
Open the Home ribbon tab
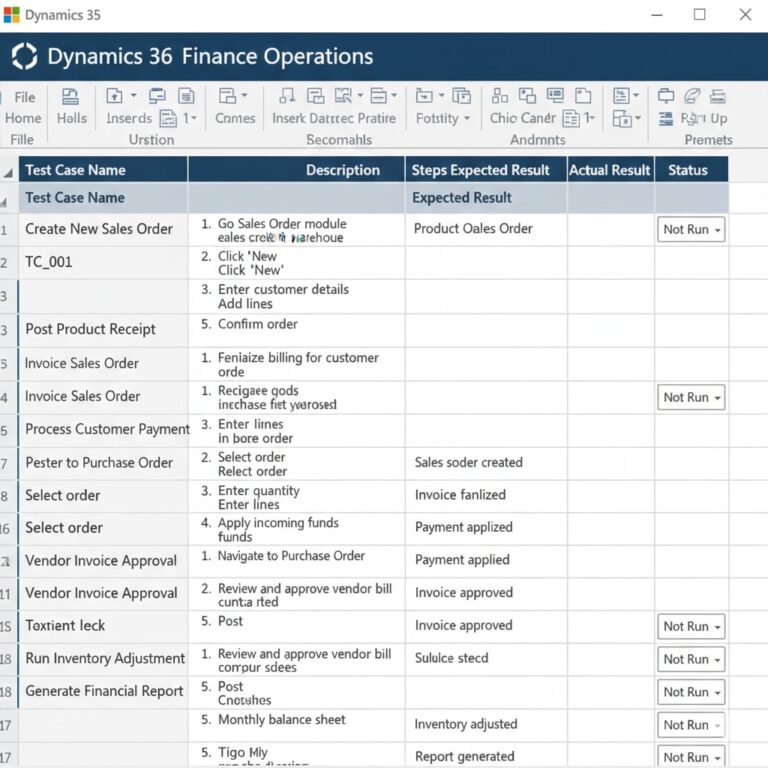[x=23, y=118]
